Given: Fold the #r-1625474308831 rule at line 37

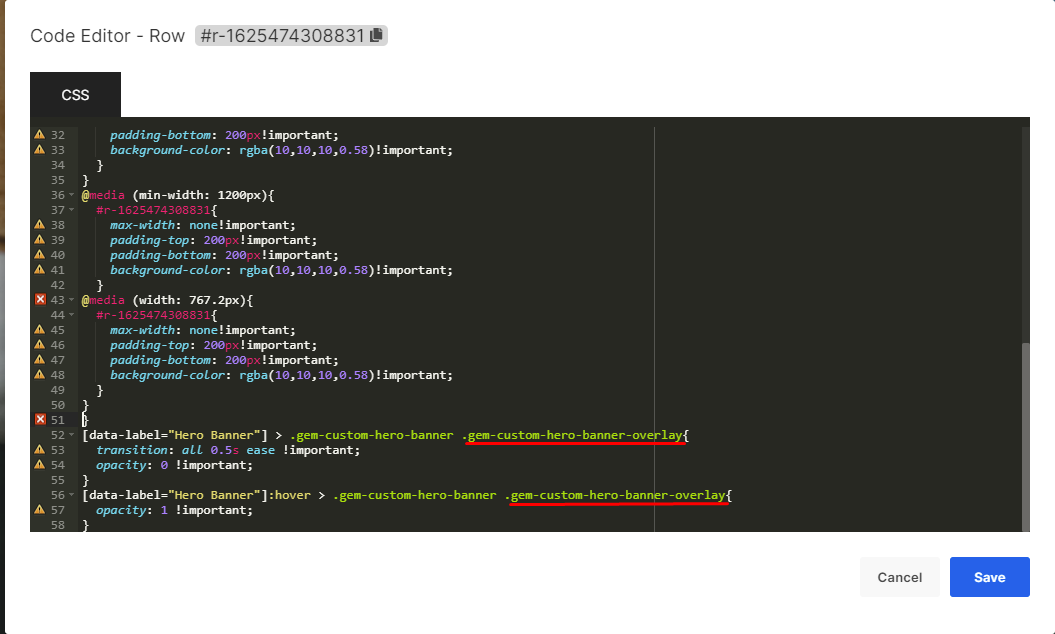Looking at the screenshot, I should [71, 210].
